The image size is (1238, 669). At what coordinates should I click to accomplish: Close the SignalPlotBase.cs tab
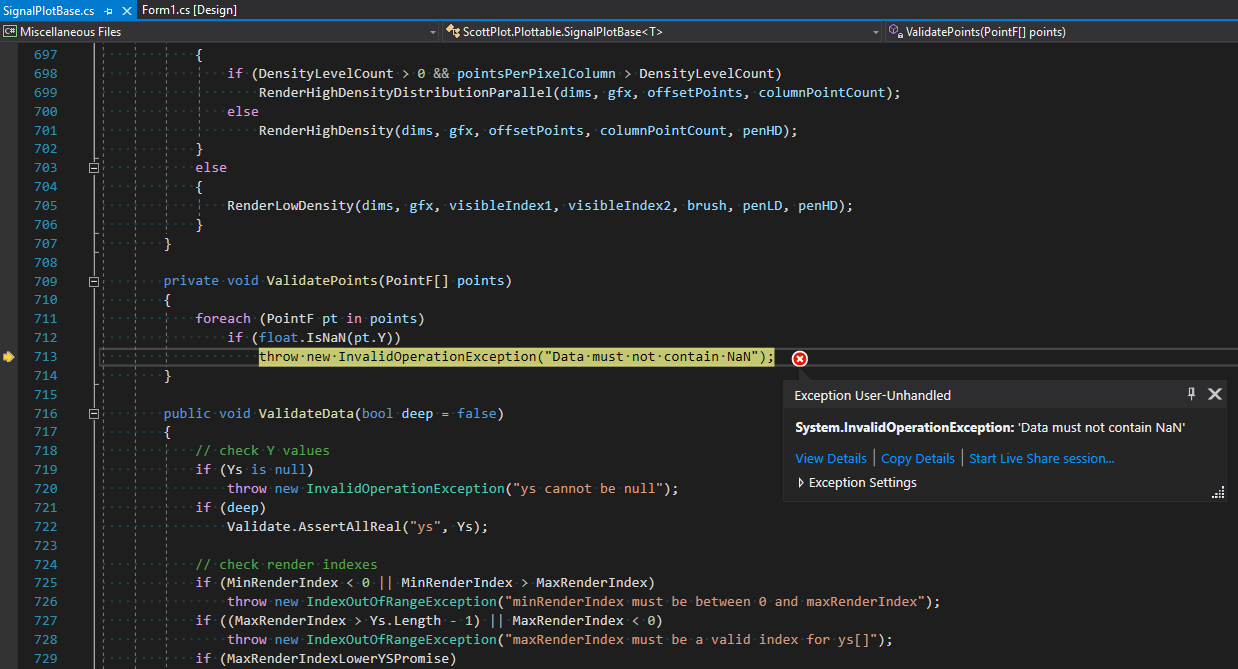(126, 10)
